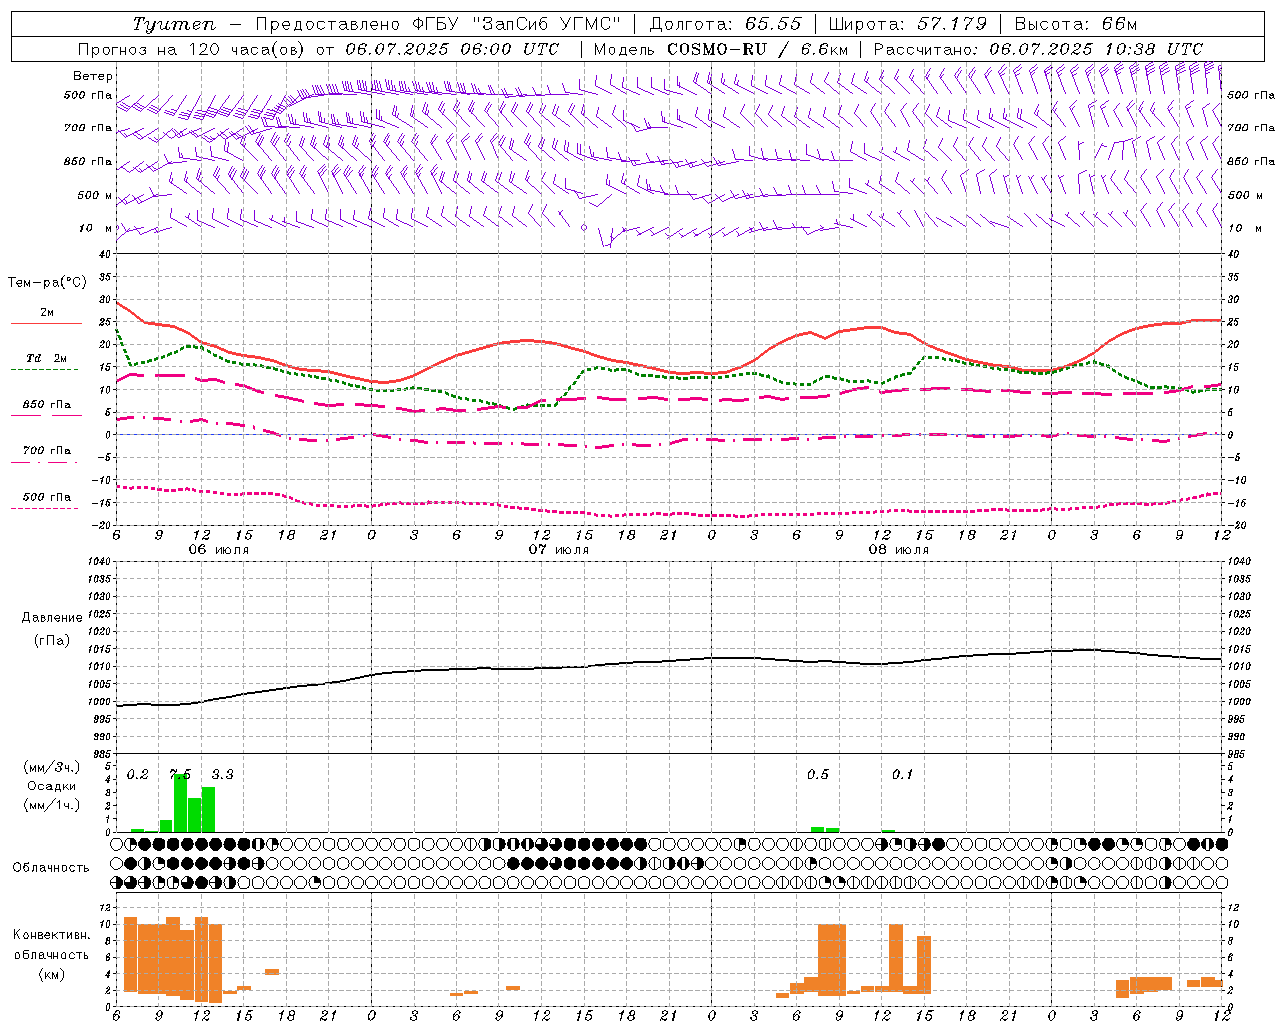Click the "Осадки" precipitation label
The height and width of the screenshot is (1024, 1280).
click(x=51, y=786)
